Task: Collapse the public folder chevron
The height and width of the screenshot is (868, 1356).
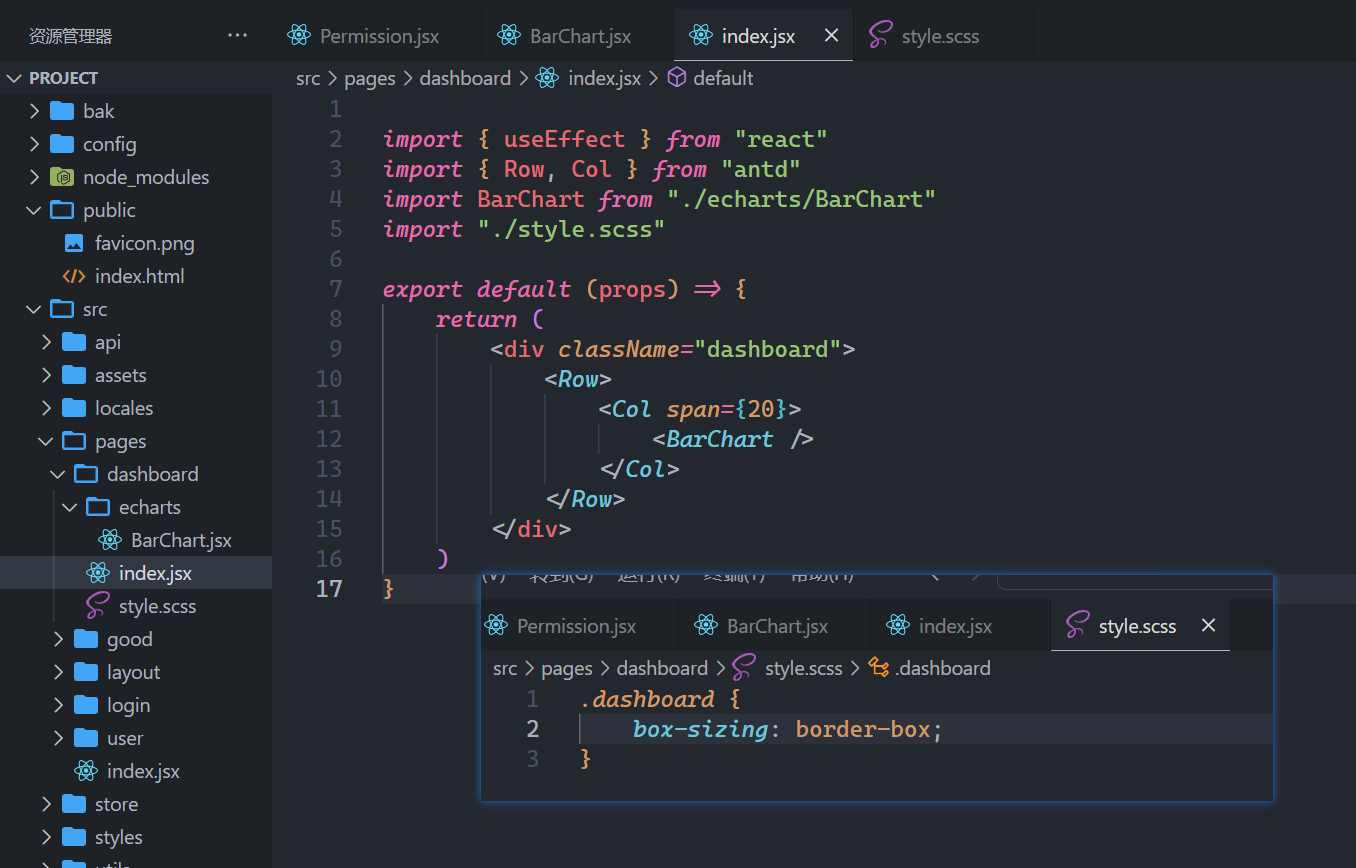Action: pyautogui.click(x=34, y=210)
